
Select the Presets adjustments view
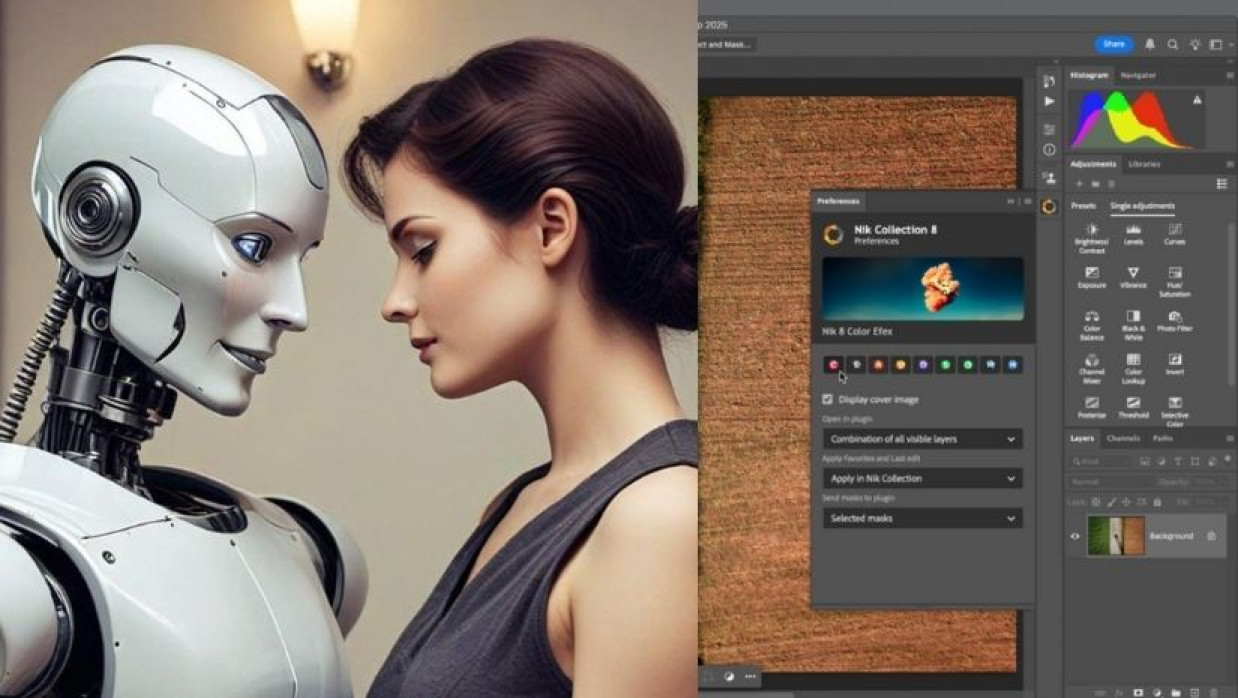[1083, 206]
